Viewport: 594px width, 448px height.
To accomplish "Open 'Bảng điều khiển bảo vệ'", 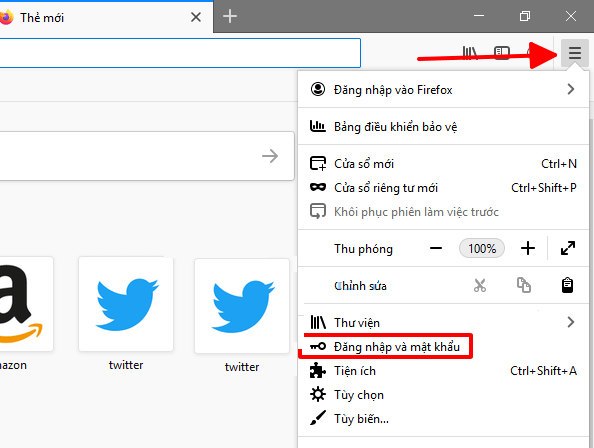I will (x=443, y=126).
